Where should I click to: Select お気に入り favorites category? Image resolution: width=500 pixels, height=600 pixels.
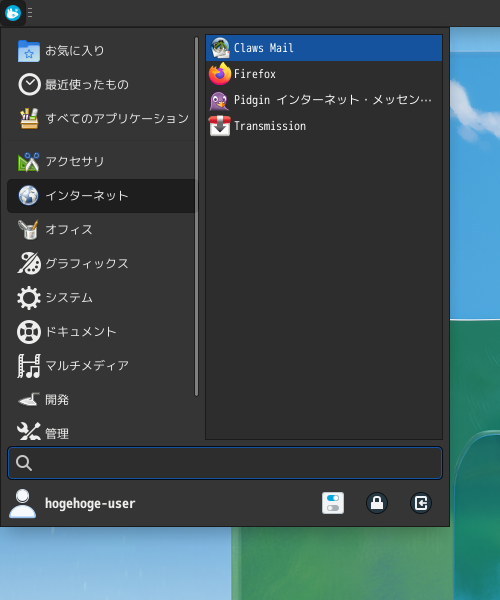pyautogui.click(x=101, y=51)
